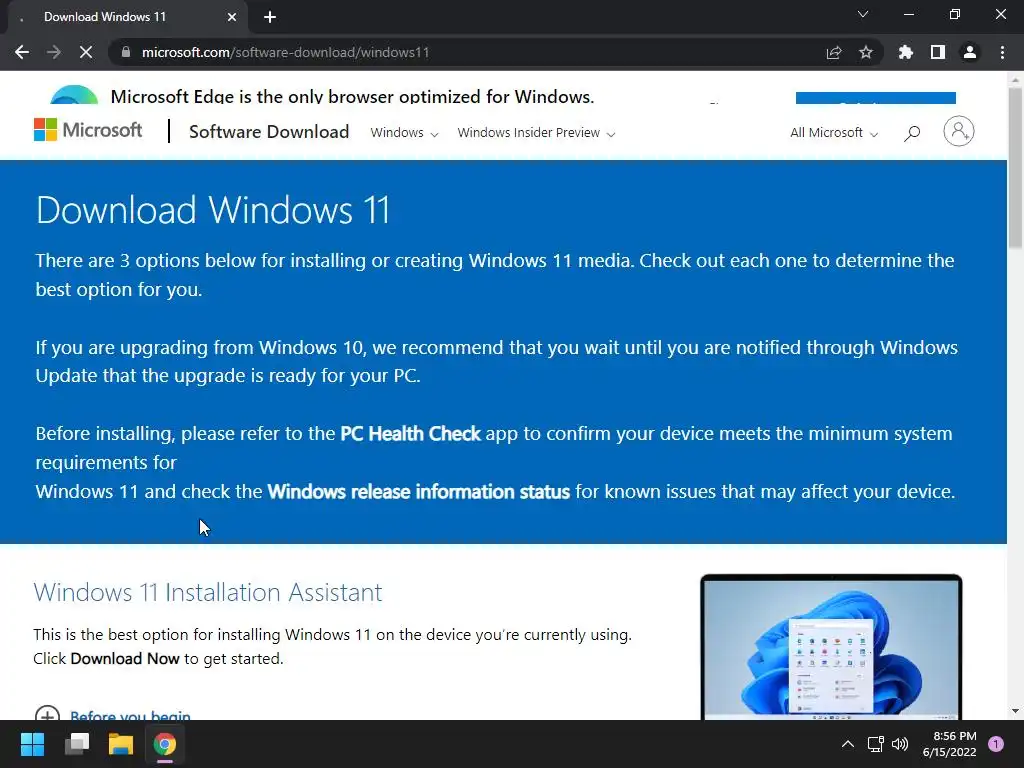Open Task View from the taskbar
1024x768 pixels.
click(76, 744)
